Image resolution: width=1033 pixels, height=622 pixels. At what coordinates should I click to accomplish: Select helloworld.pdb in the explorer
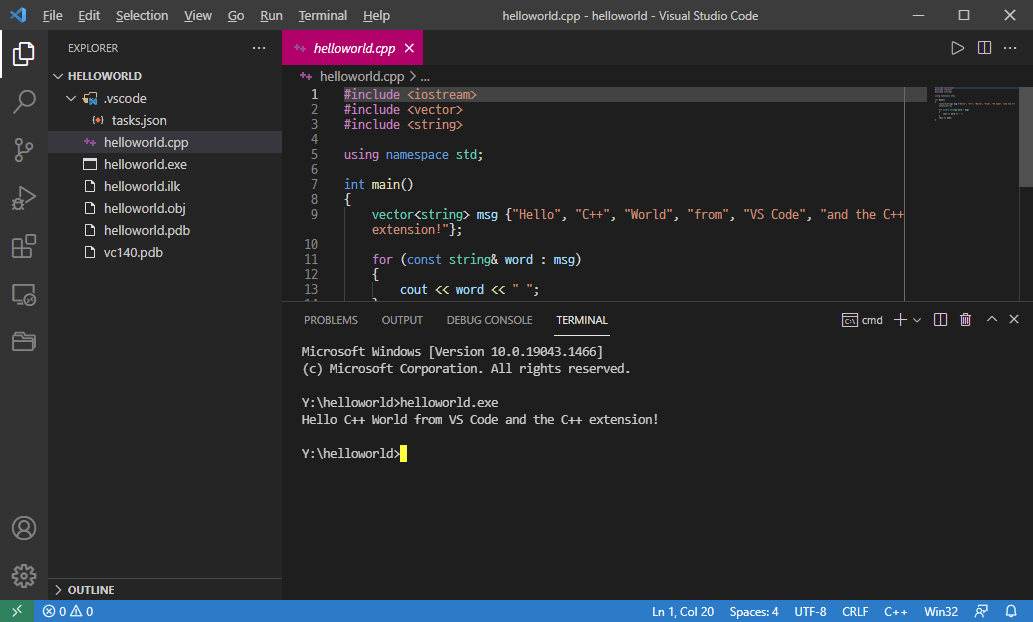(165, 230)
